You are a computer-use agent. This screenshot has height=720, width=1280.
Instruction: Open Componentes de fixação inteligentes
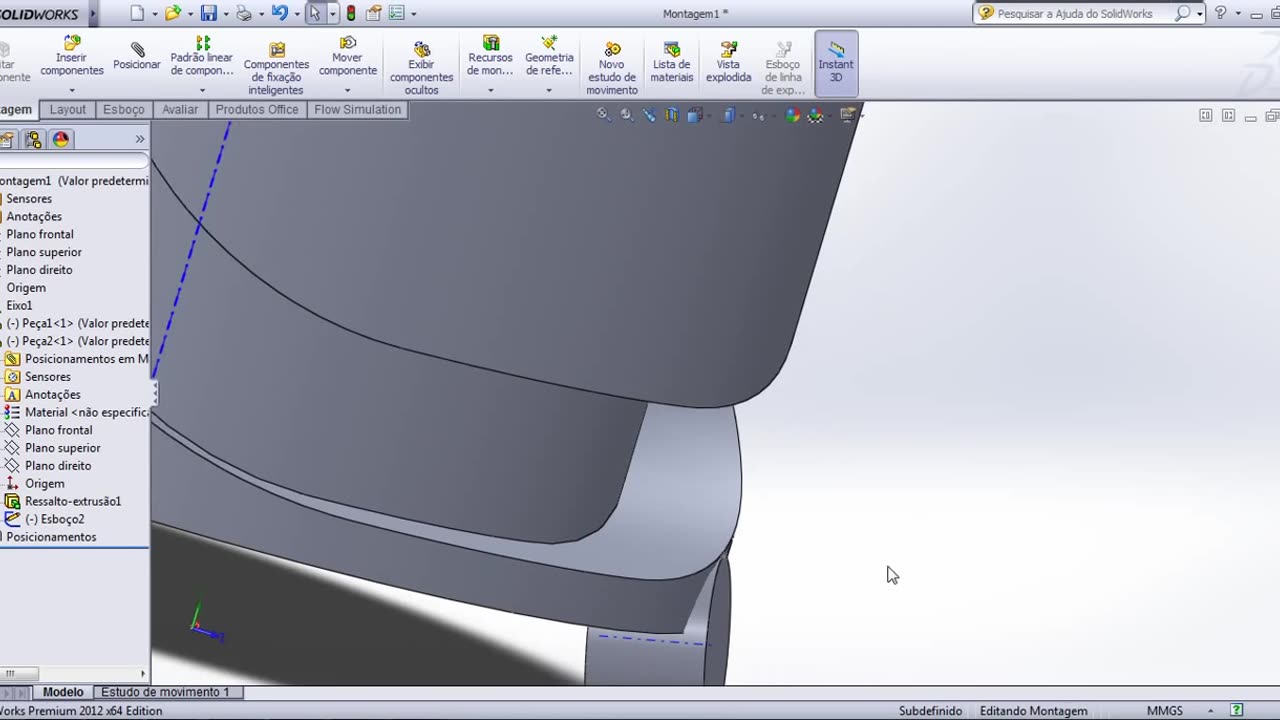277,68
